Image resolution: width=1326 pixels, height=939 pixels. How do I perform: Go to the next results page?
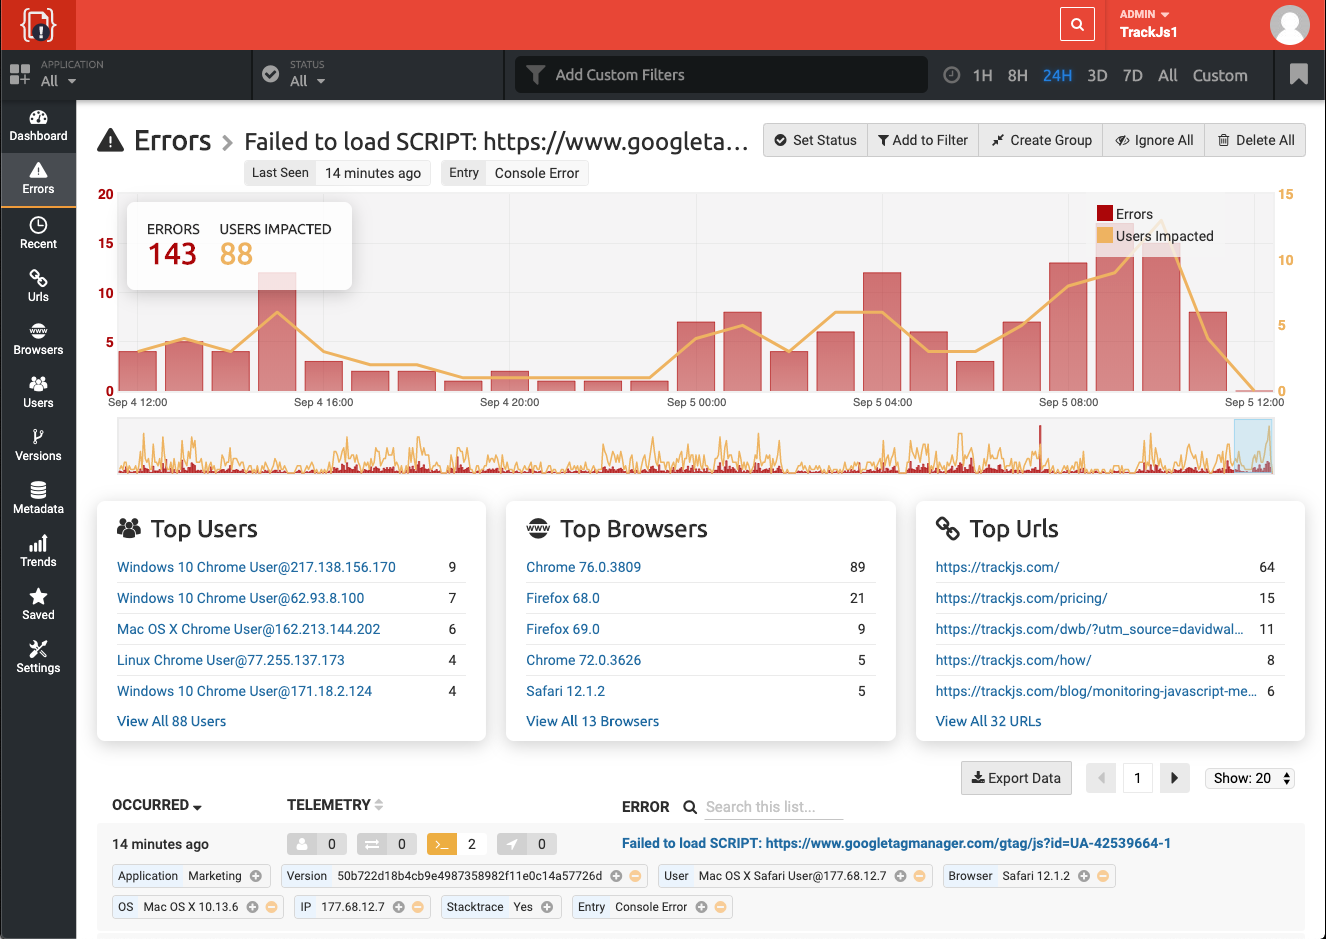tap(1175, 778)
